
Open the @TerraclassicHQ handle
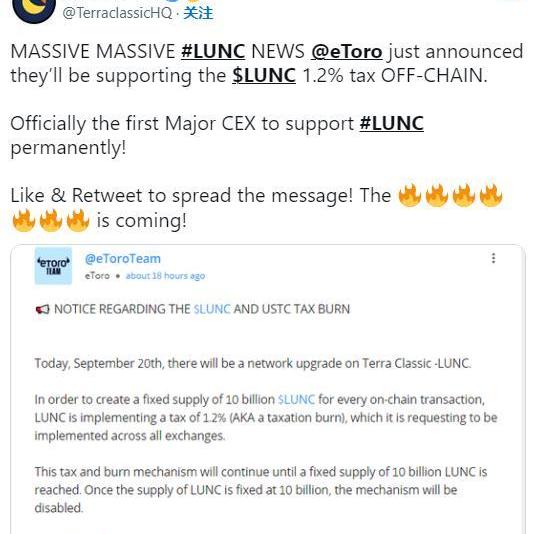coord(117,13)
